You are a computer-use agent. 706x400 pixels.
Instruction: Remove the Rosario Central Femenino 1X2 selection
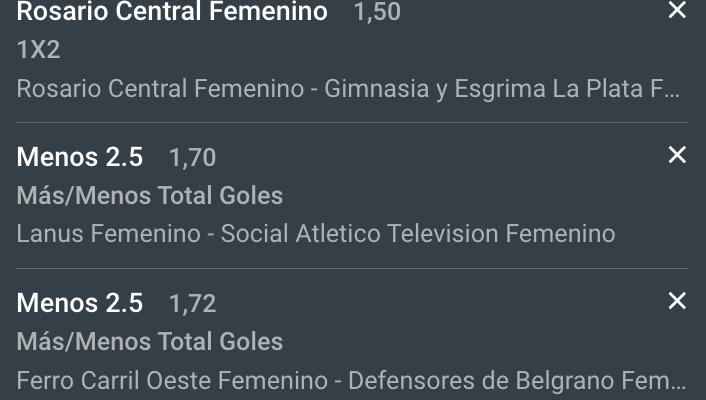(x=677, y=11)
